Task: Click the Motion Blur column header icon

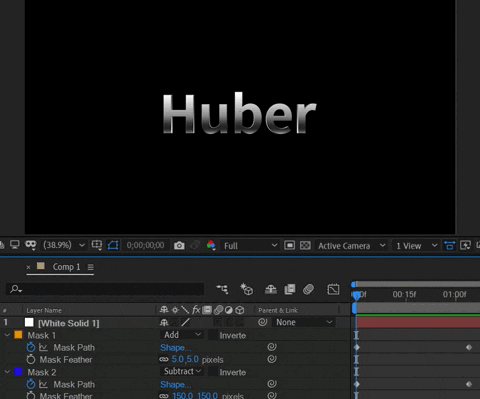Action: coord(218,310)
